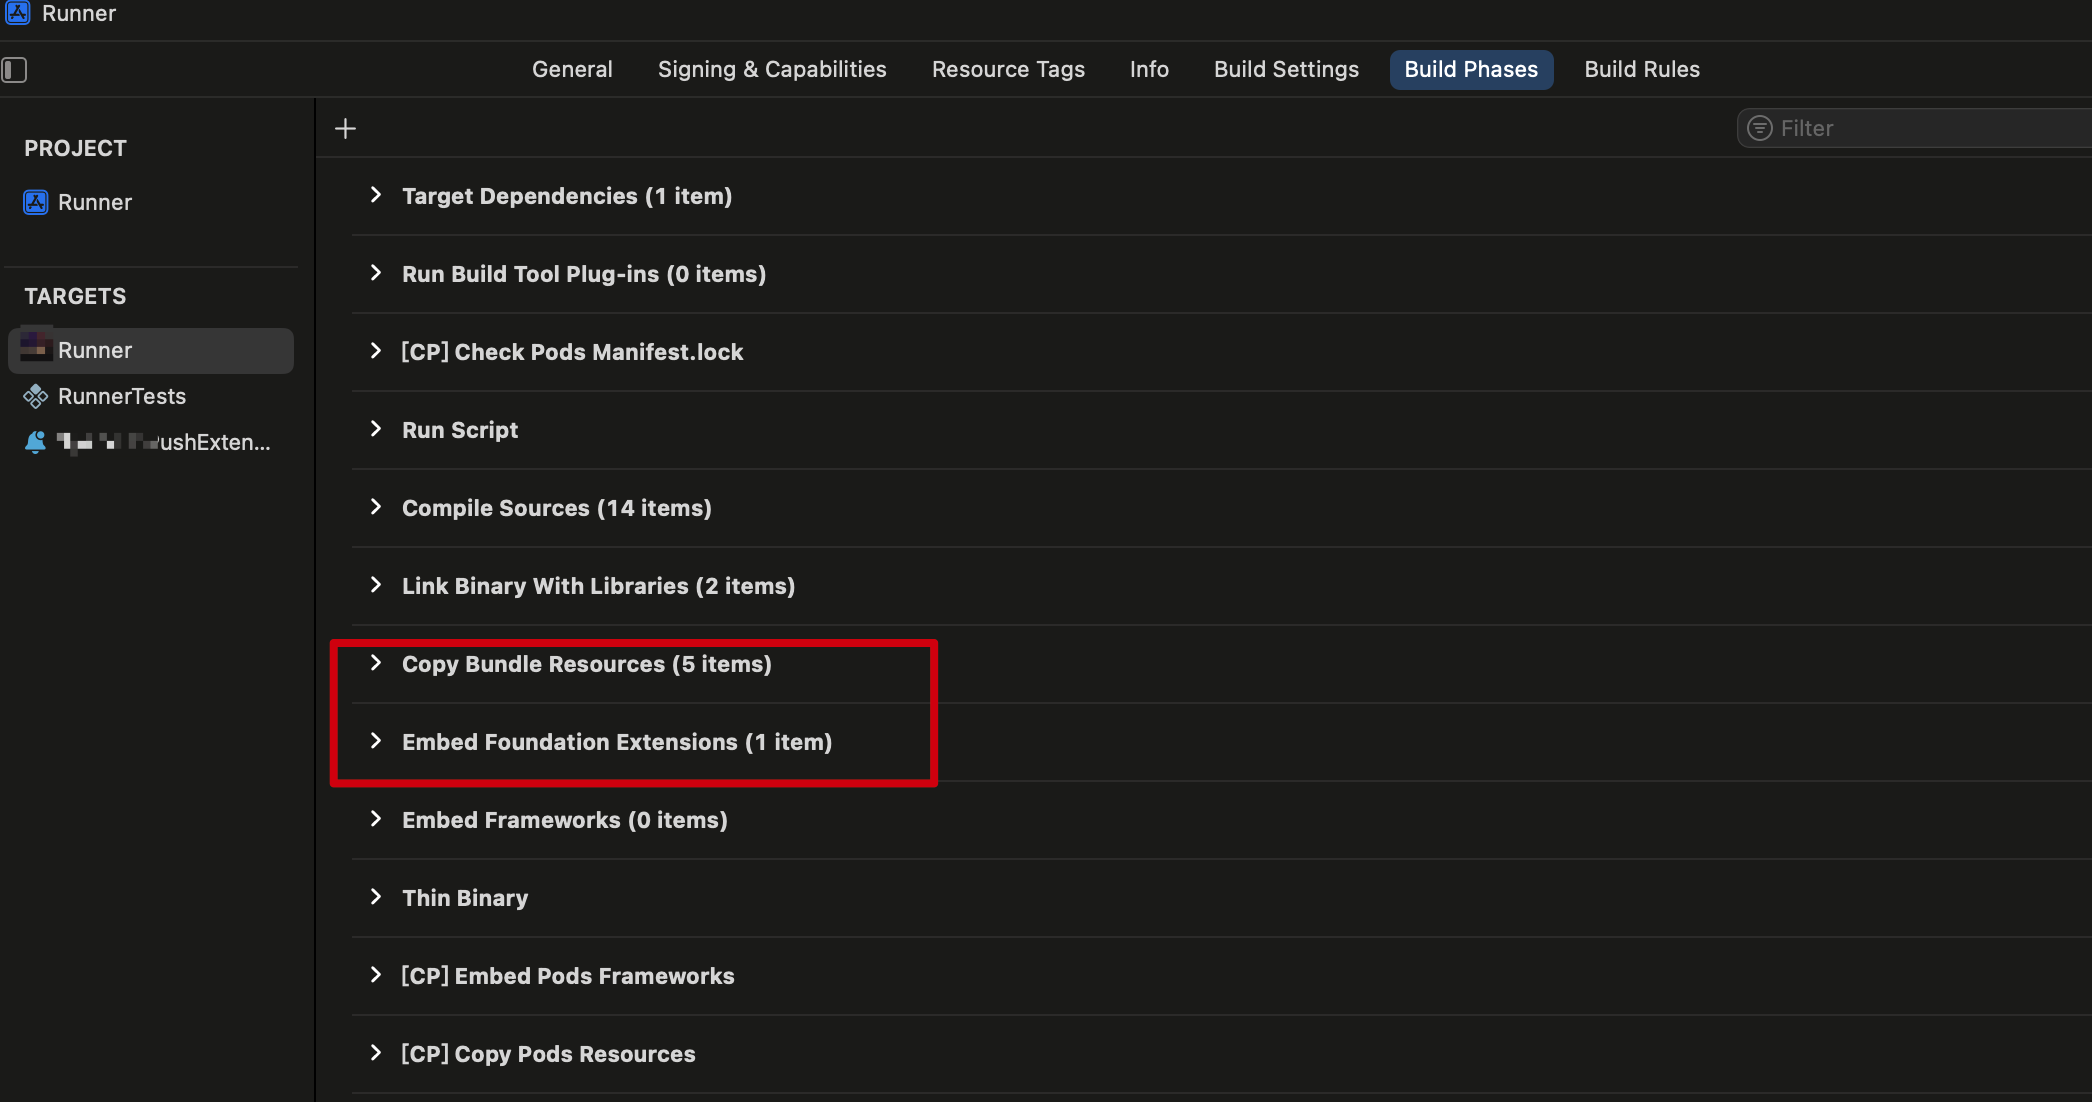Click '[CP] Copy Pods Resources' title

pos(548,1054)
